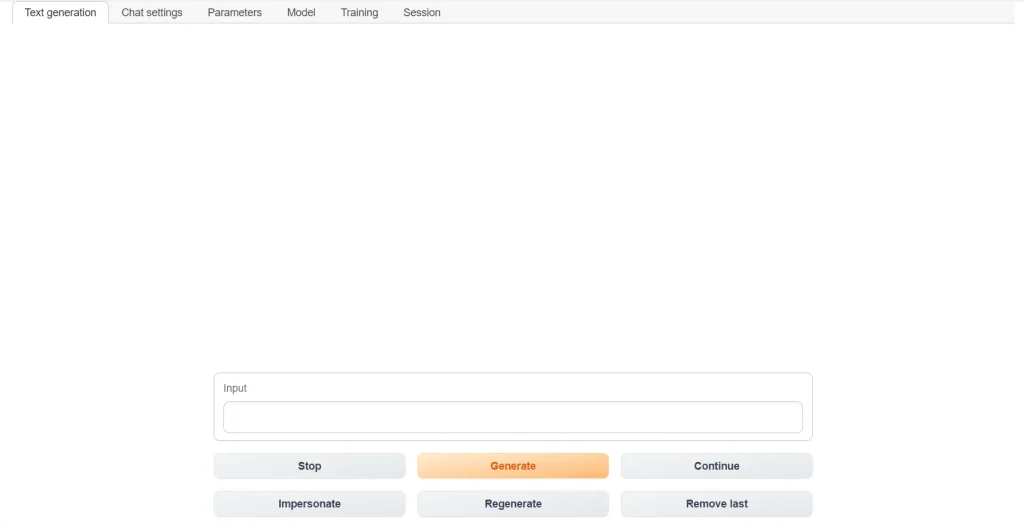Image resolution: width=1024 pixels, height=526 pixels.
Task: Select the Model tab
Action: [301, 13]
